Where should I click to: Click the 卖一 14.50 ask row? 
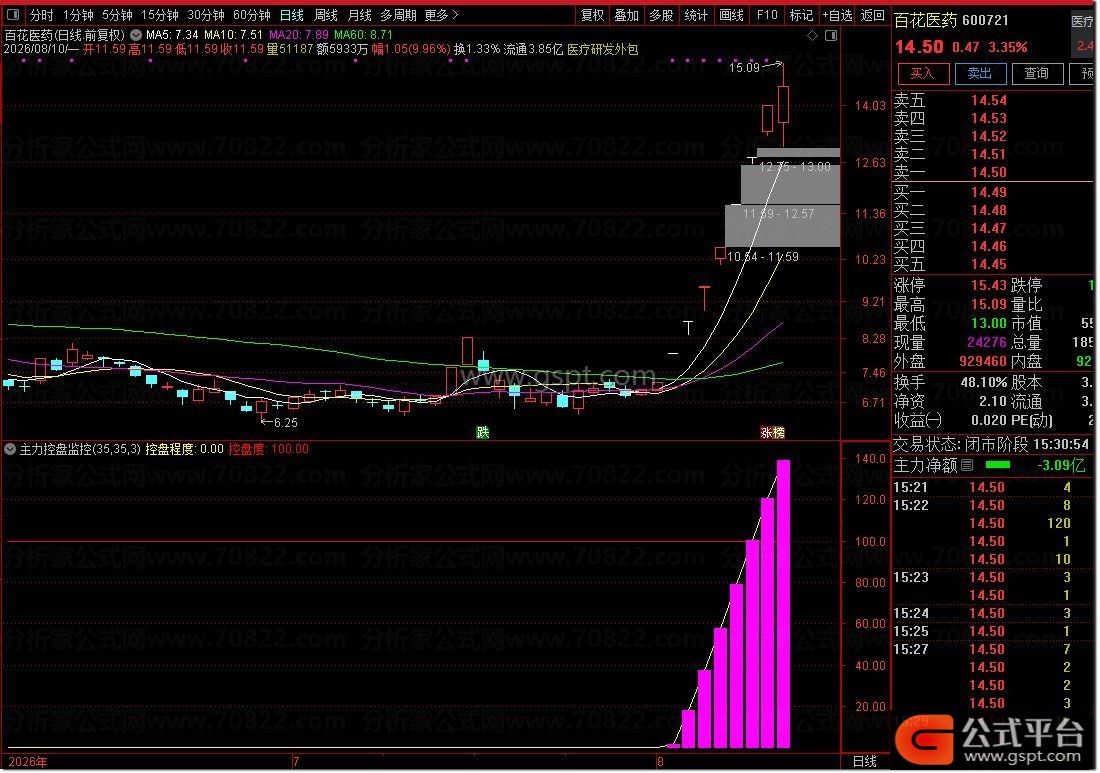click(x=992, y=172)
